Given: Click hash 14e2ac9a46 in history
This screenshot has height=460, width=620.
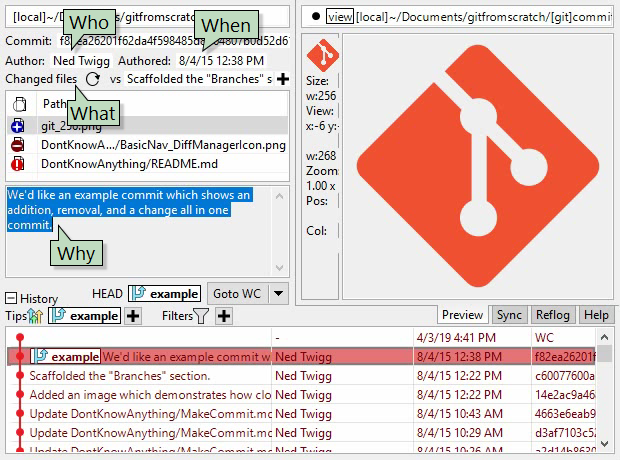Looking at the screenshot, I should (564, 394).
